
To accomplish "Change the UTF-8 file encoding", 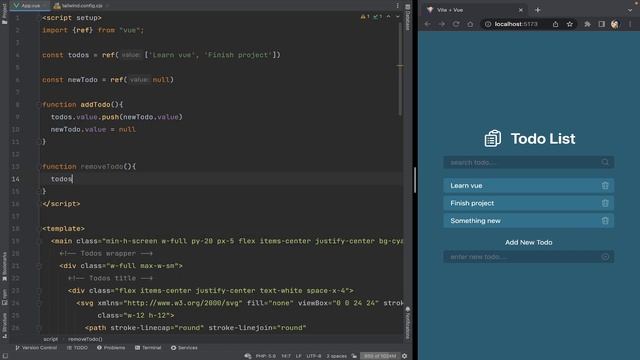I will tap(313, 356).
